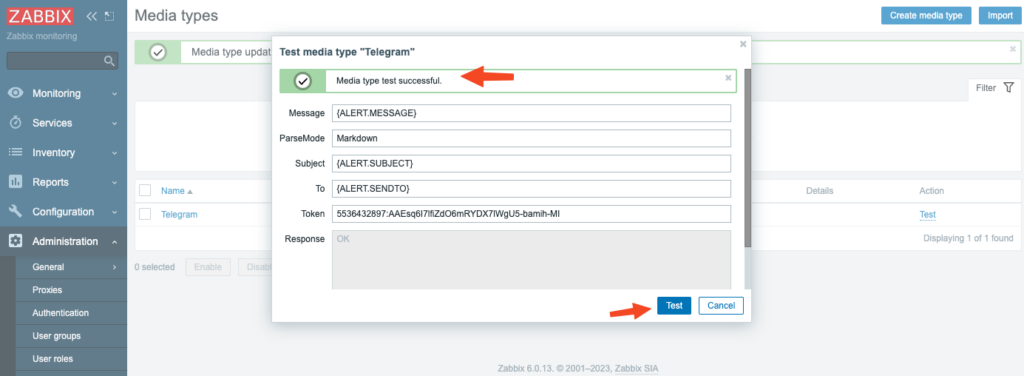Click the Reports chart icon
This screenshot has width=1024, height=376.
coord(16,182)
